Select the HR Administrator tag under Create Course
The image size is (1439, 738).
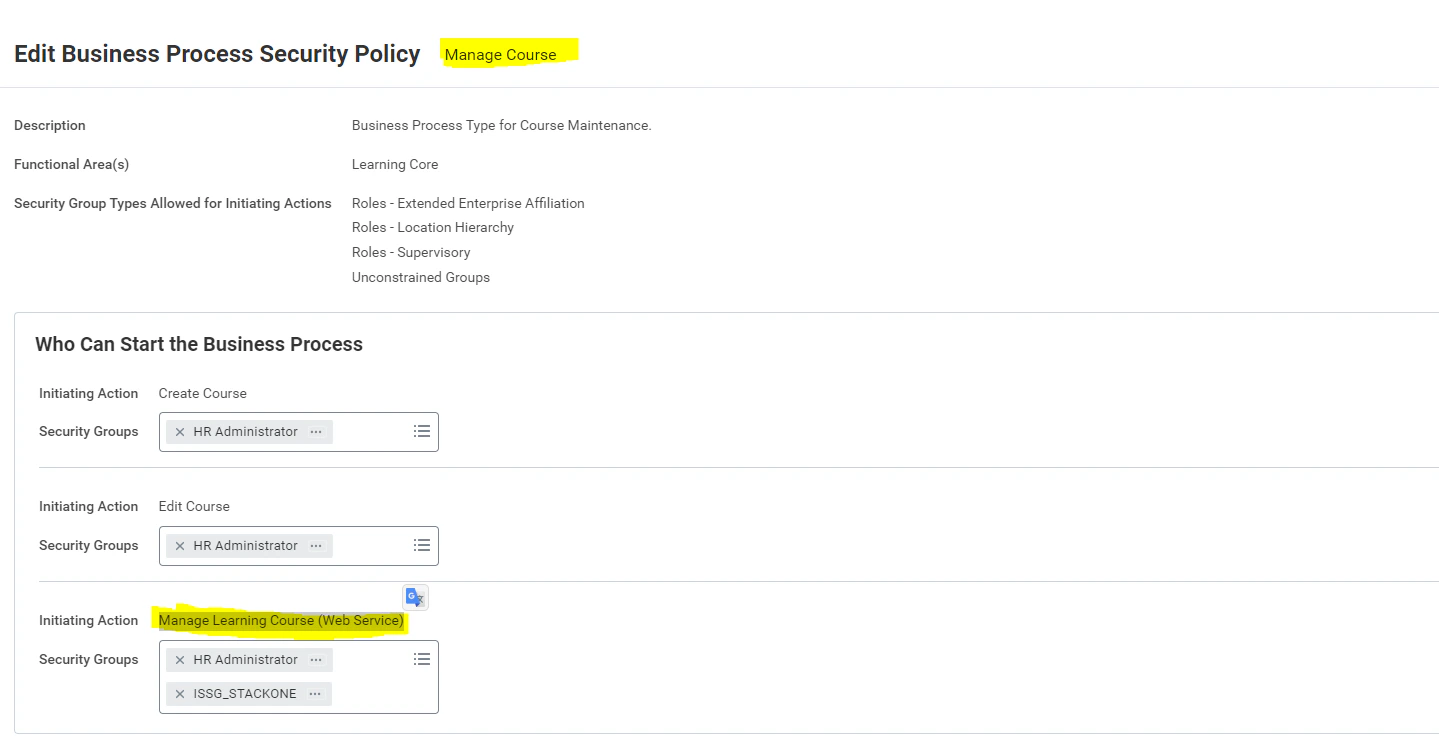(247, 431)
